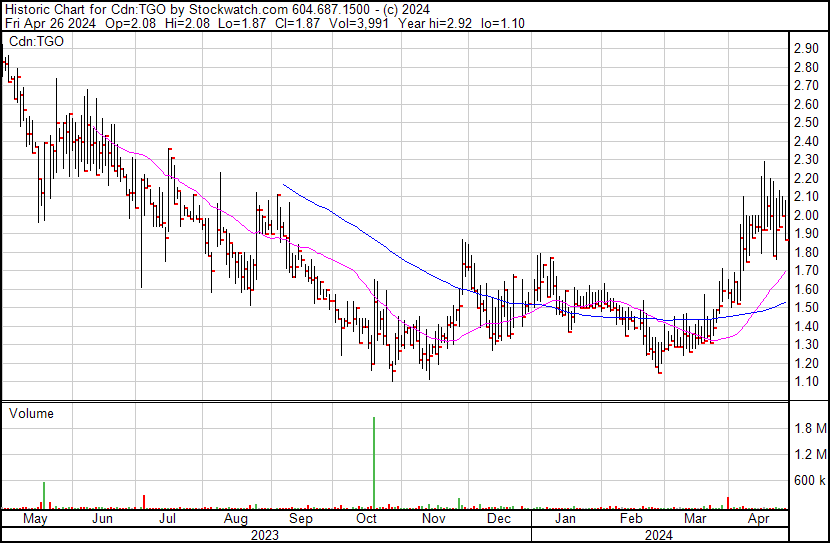Image resolution: width=830 pixels, height=543 pixels.
Task: Click the green May volume bar
Action: click(44, 495)
